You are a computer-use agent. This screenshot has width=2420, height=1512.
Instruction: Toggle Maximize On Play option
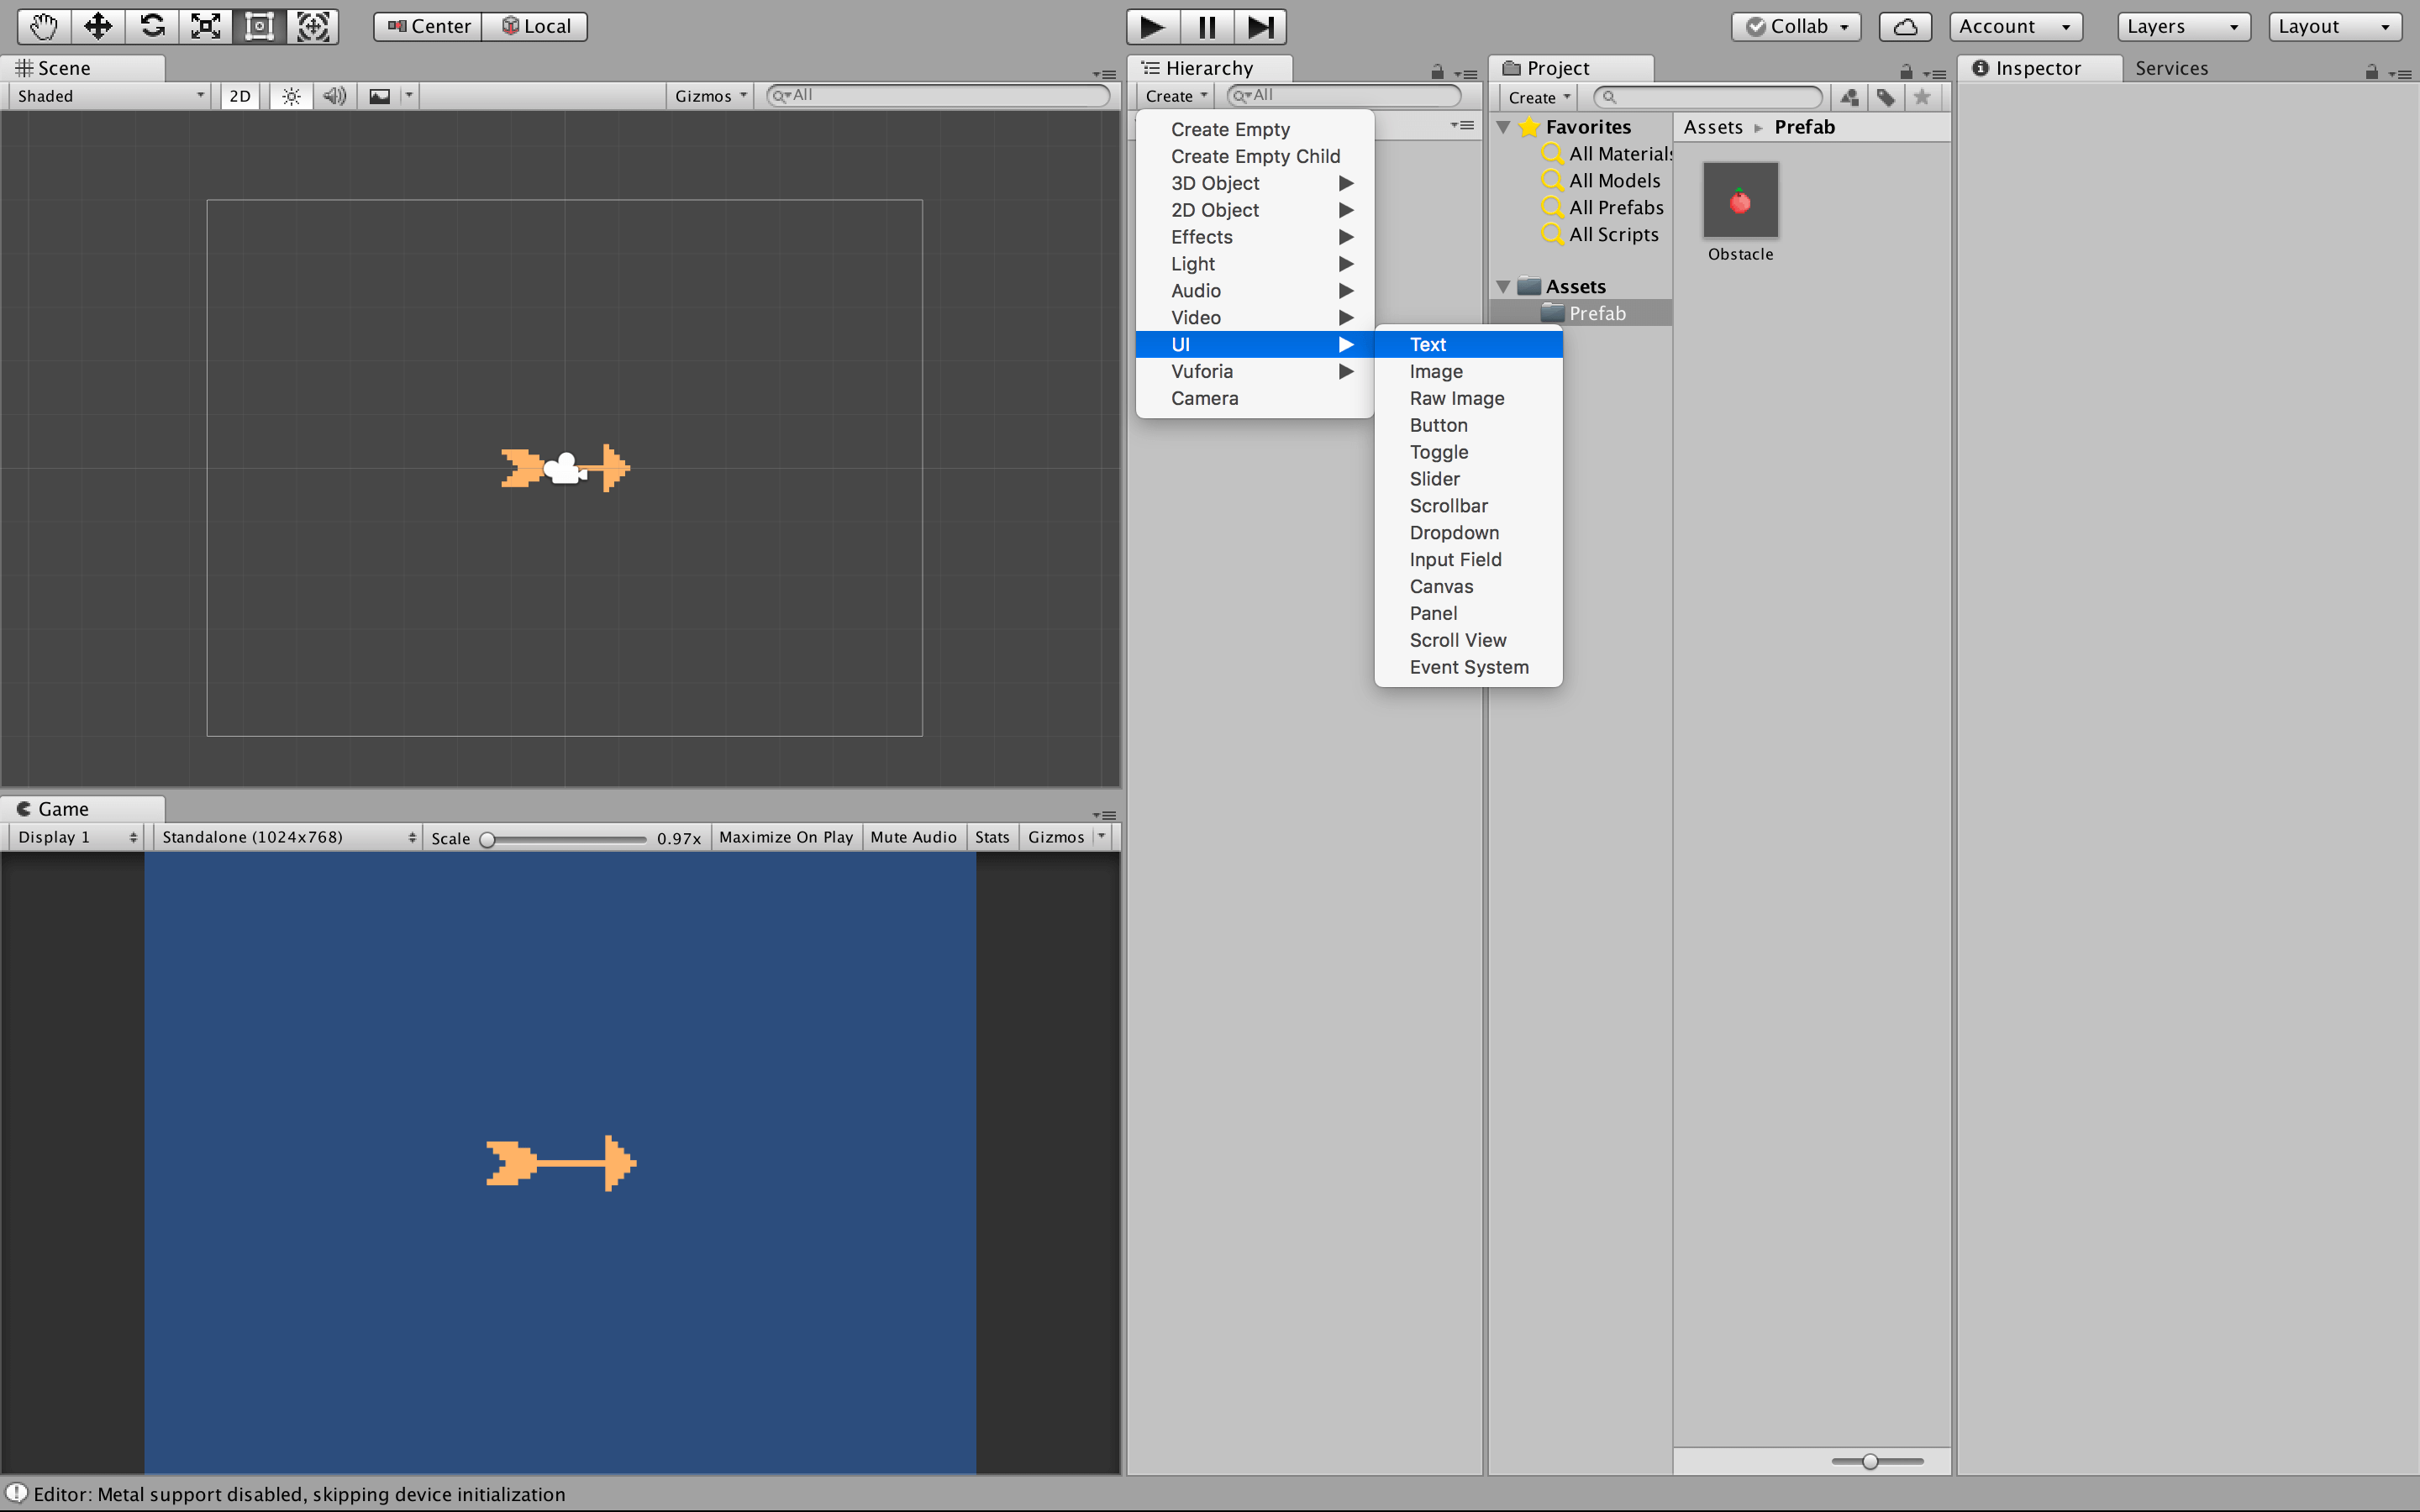pos(786,836)
